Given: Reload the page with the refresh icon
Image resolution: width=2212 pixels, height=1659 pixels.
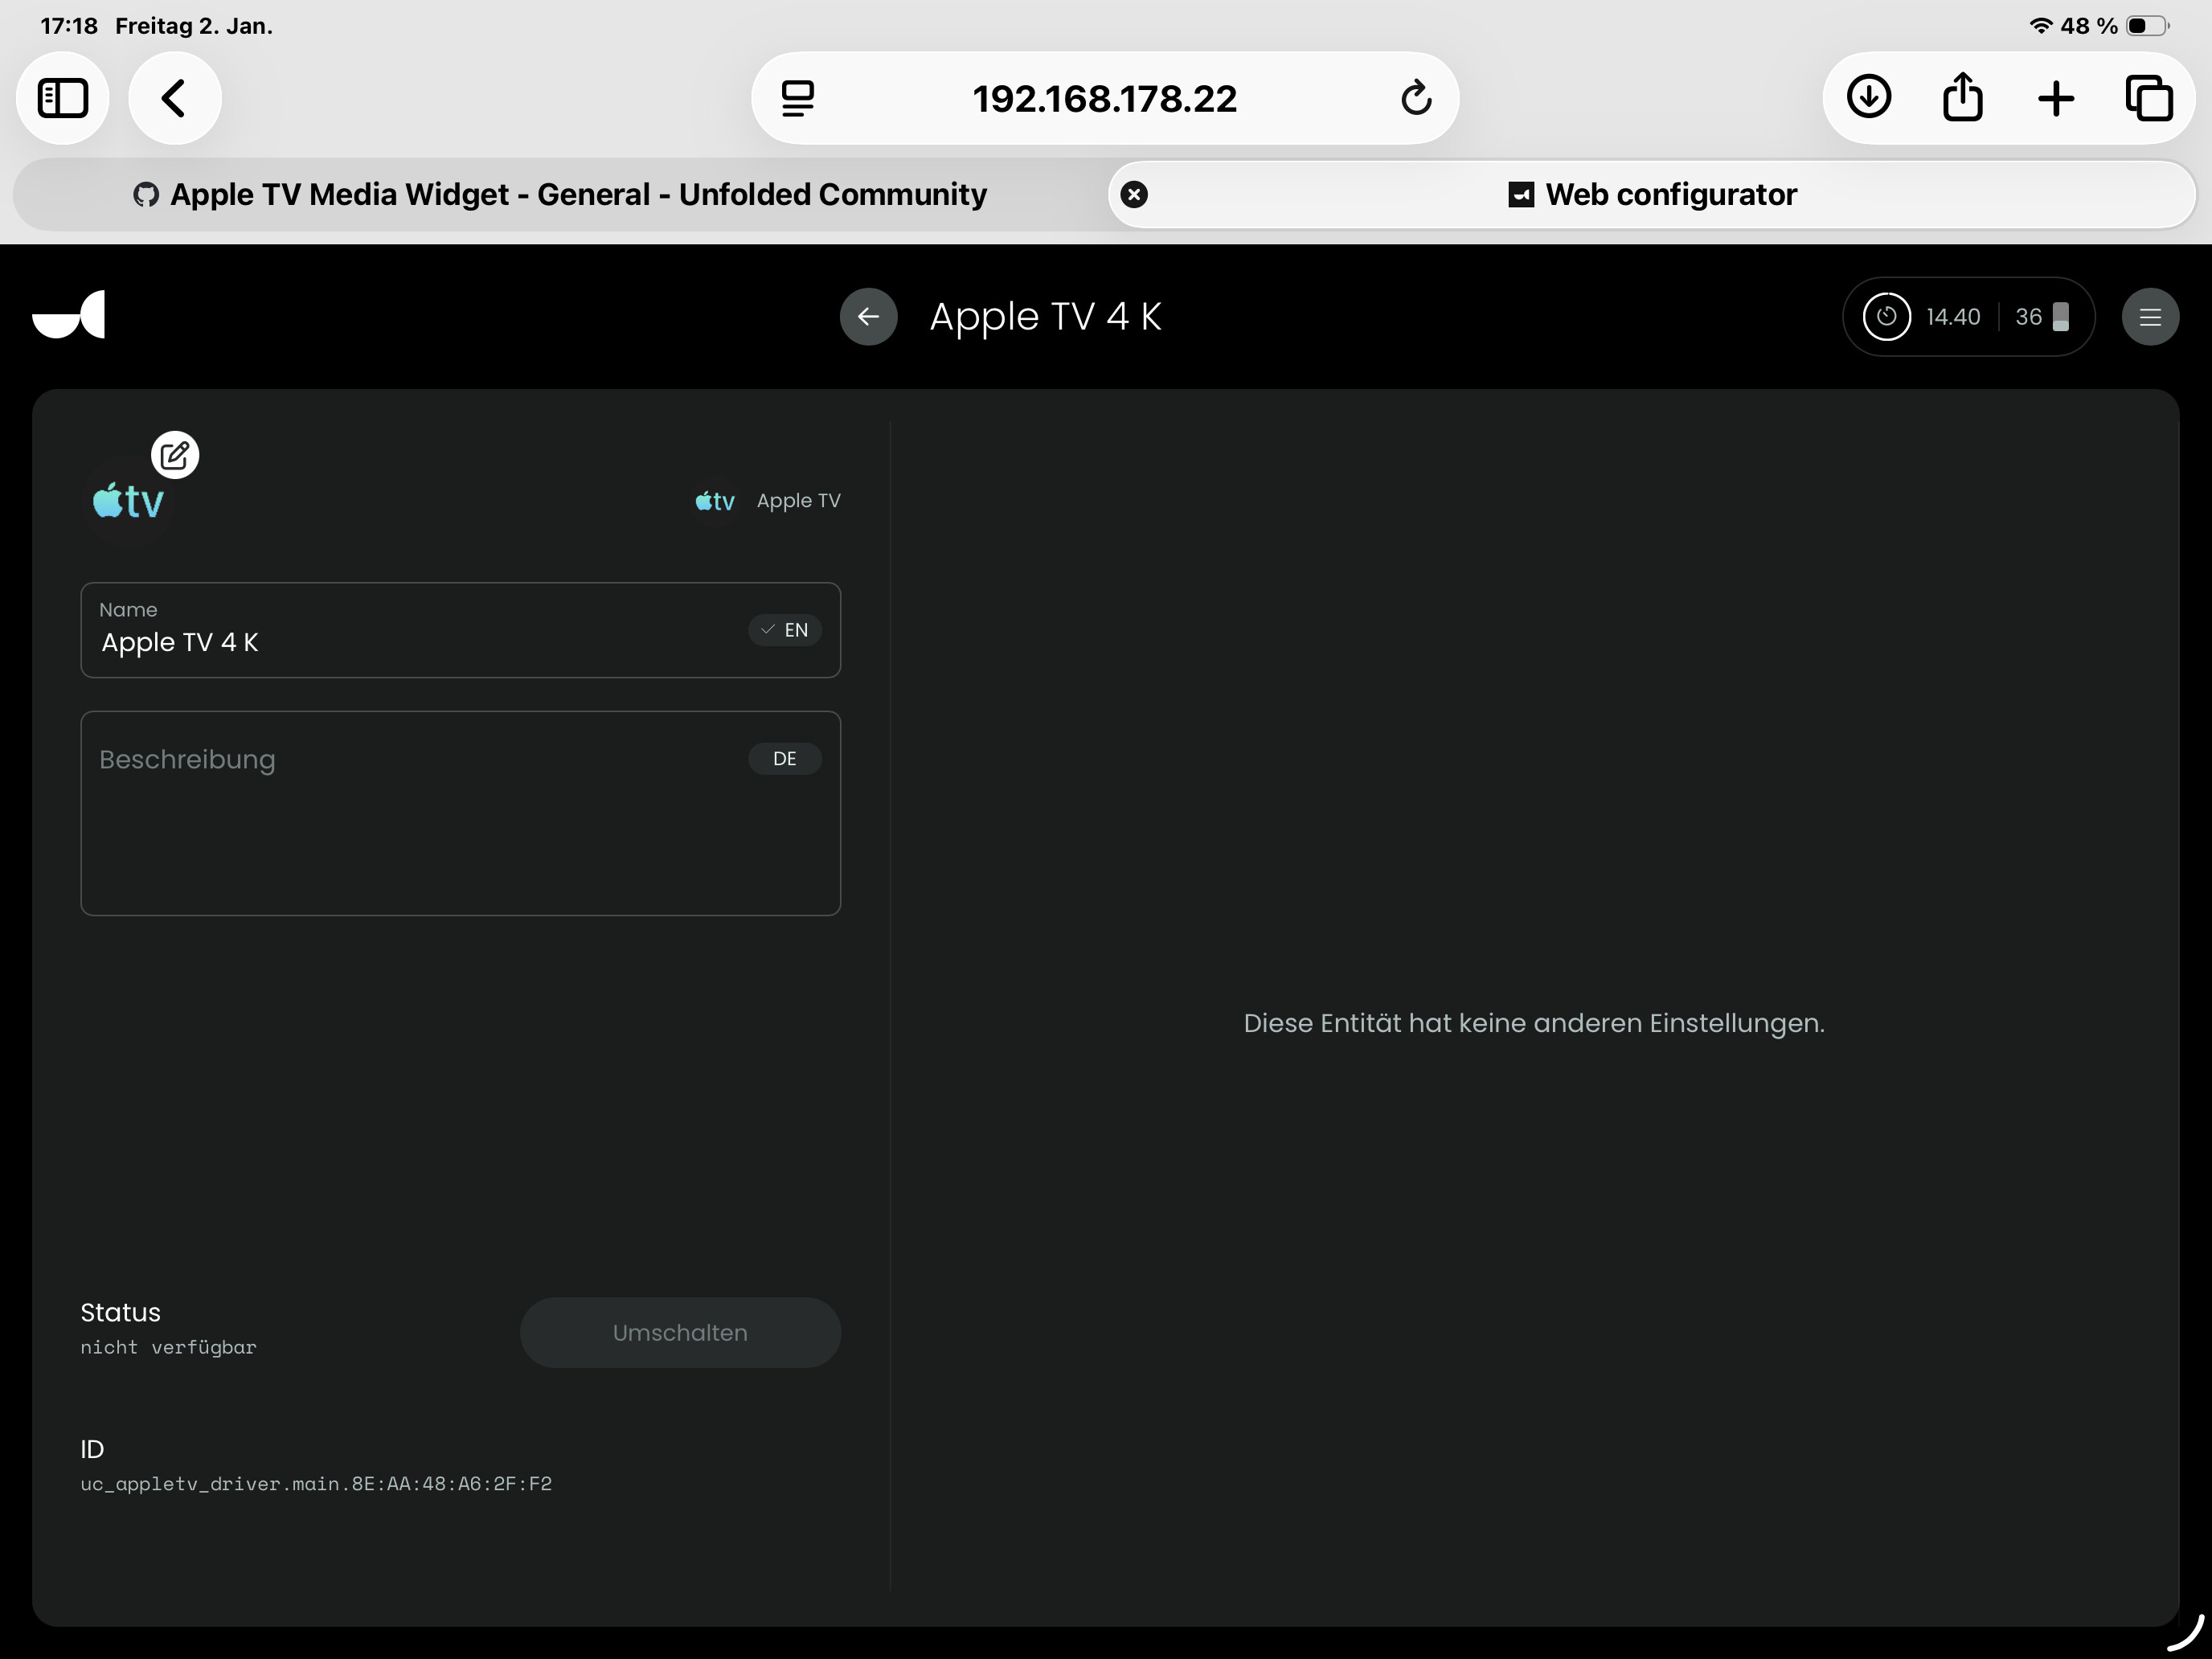Looking at the screenshot, I should 1416,98.
